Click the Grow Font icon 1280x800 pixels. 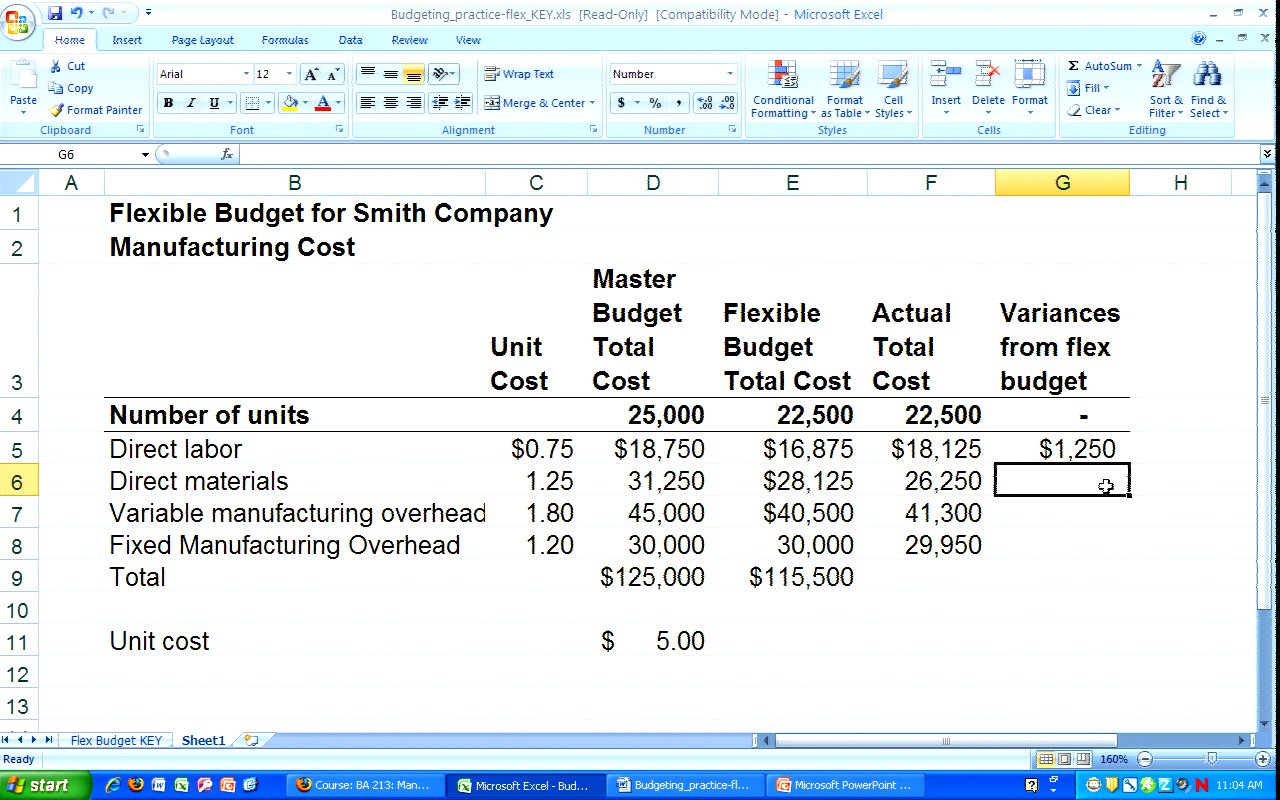[312, 74]
